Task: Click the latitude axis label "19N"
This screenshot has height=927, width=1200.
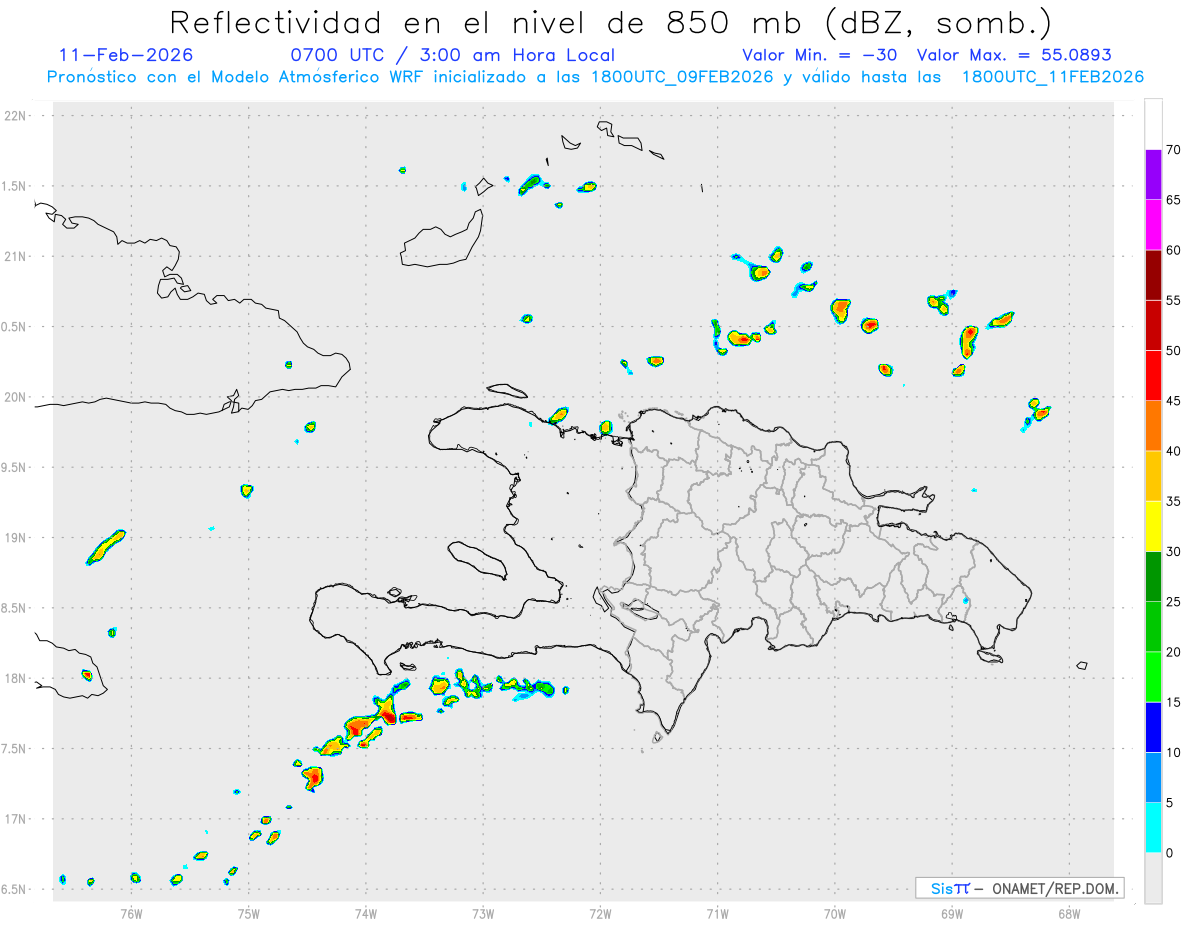Action: click(x=17, y=538)
